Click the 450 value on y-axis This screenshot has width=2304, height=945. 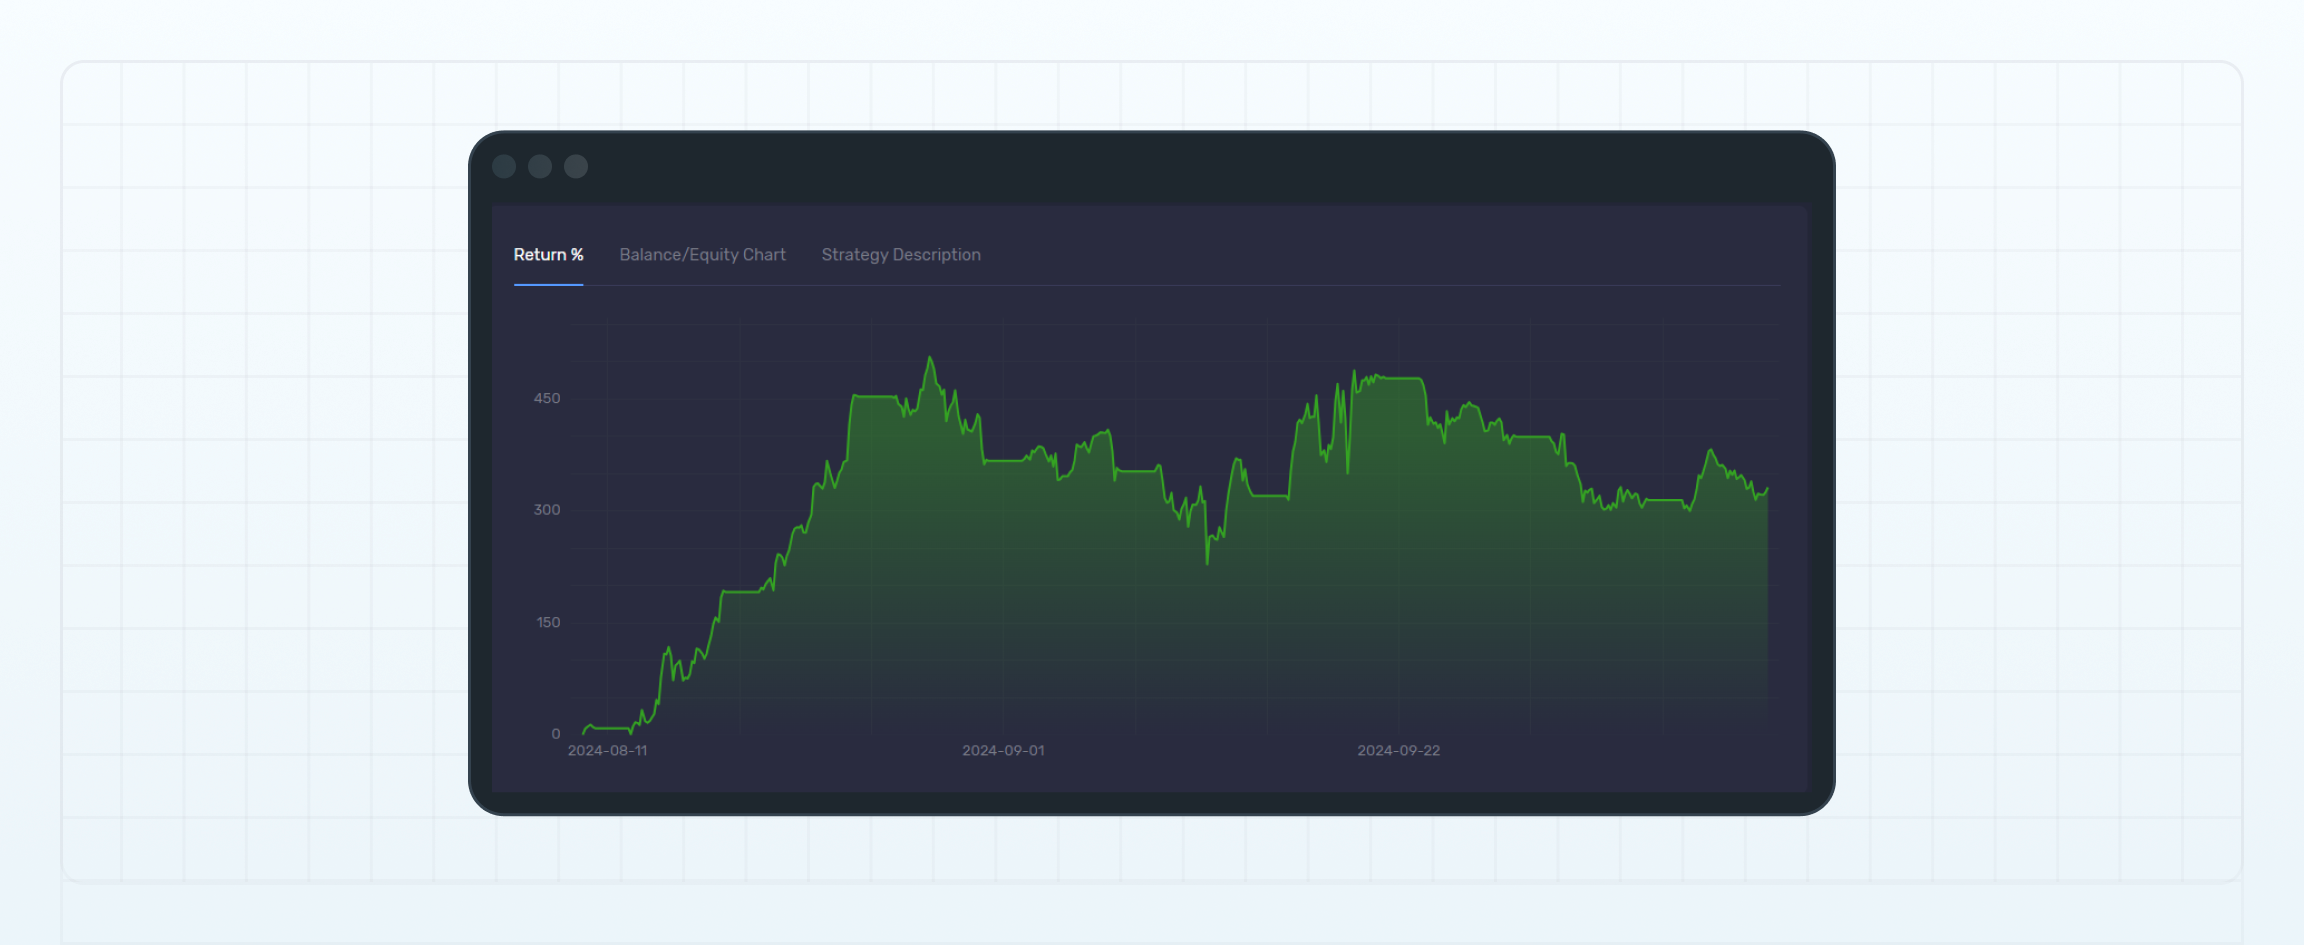[x=547, y=398]
